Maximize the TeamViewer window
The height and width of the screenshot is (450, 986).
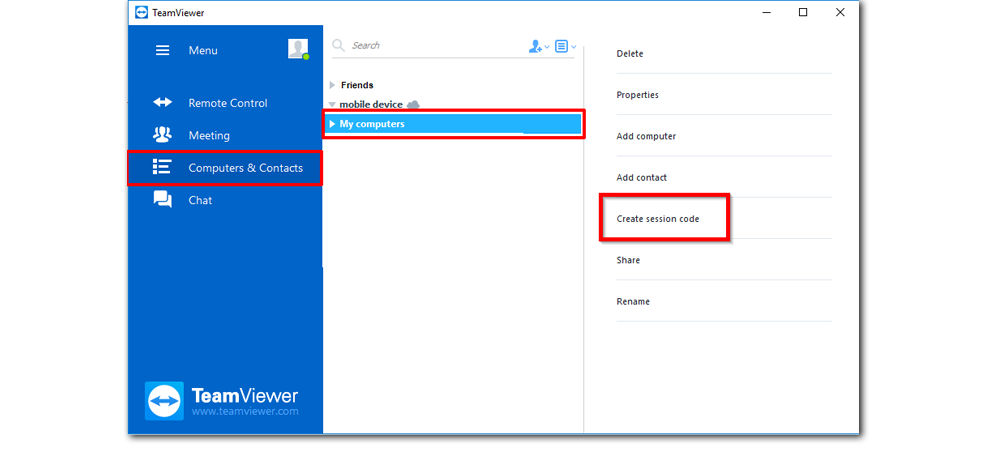point(803,13)
